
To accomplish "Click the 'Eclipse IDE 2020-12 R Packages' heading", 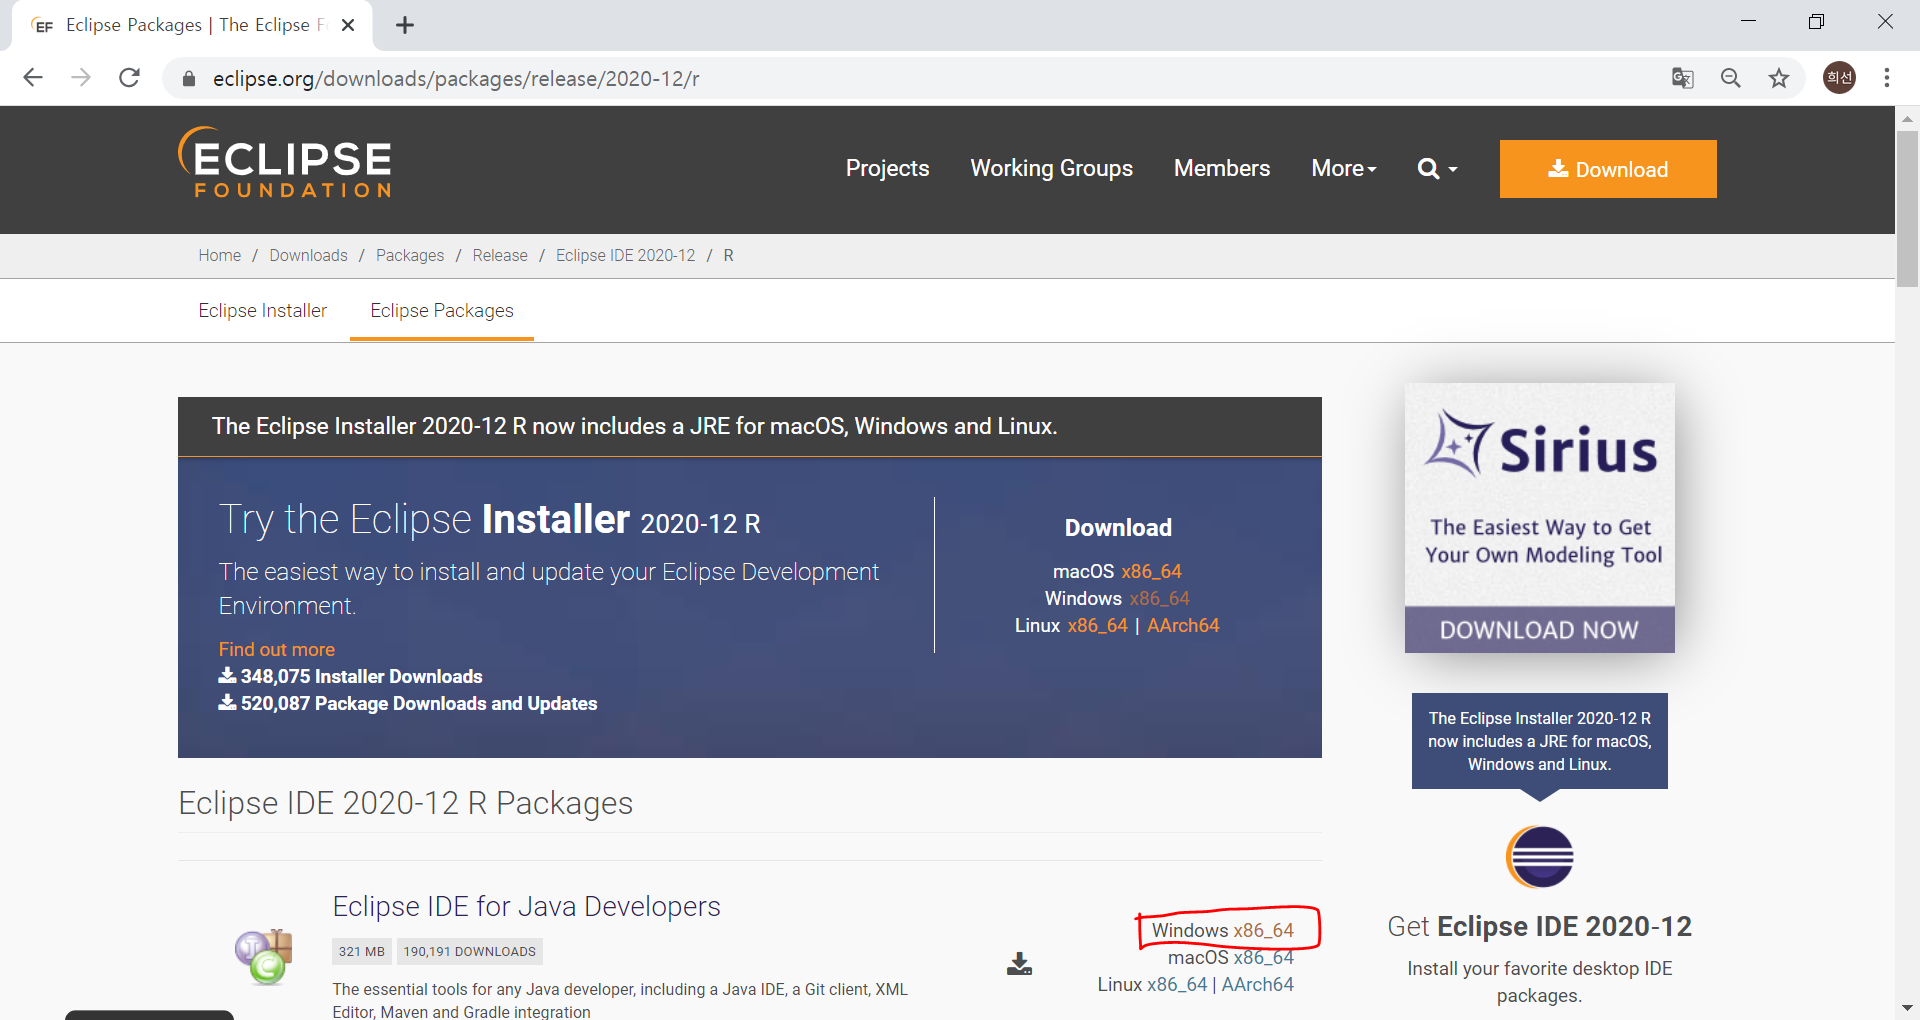I will tap(405, 803).
